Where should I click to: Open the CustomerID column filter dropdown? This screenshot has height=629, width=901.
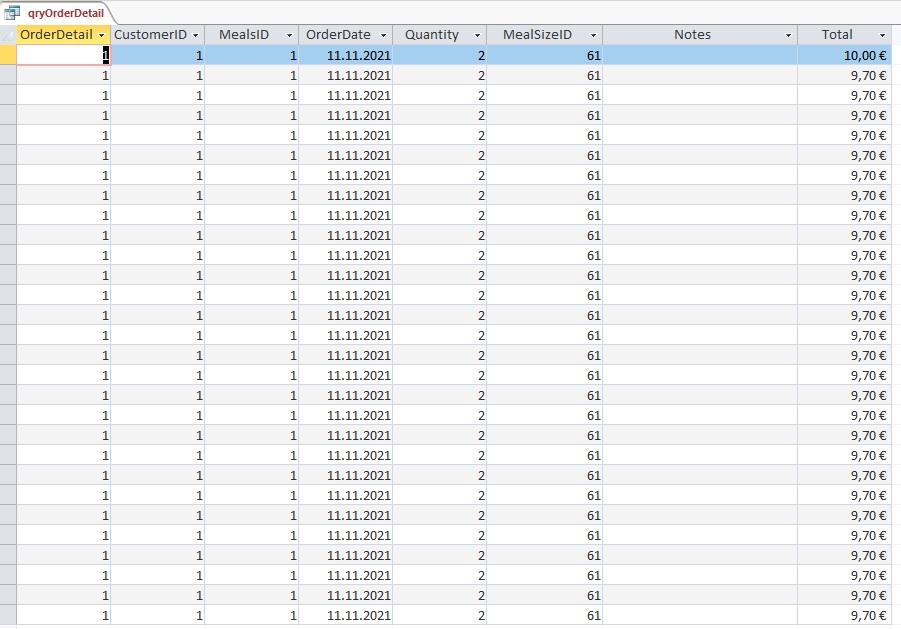point(195,35)
